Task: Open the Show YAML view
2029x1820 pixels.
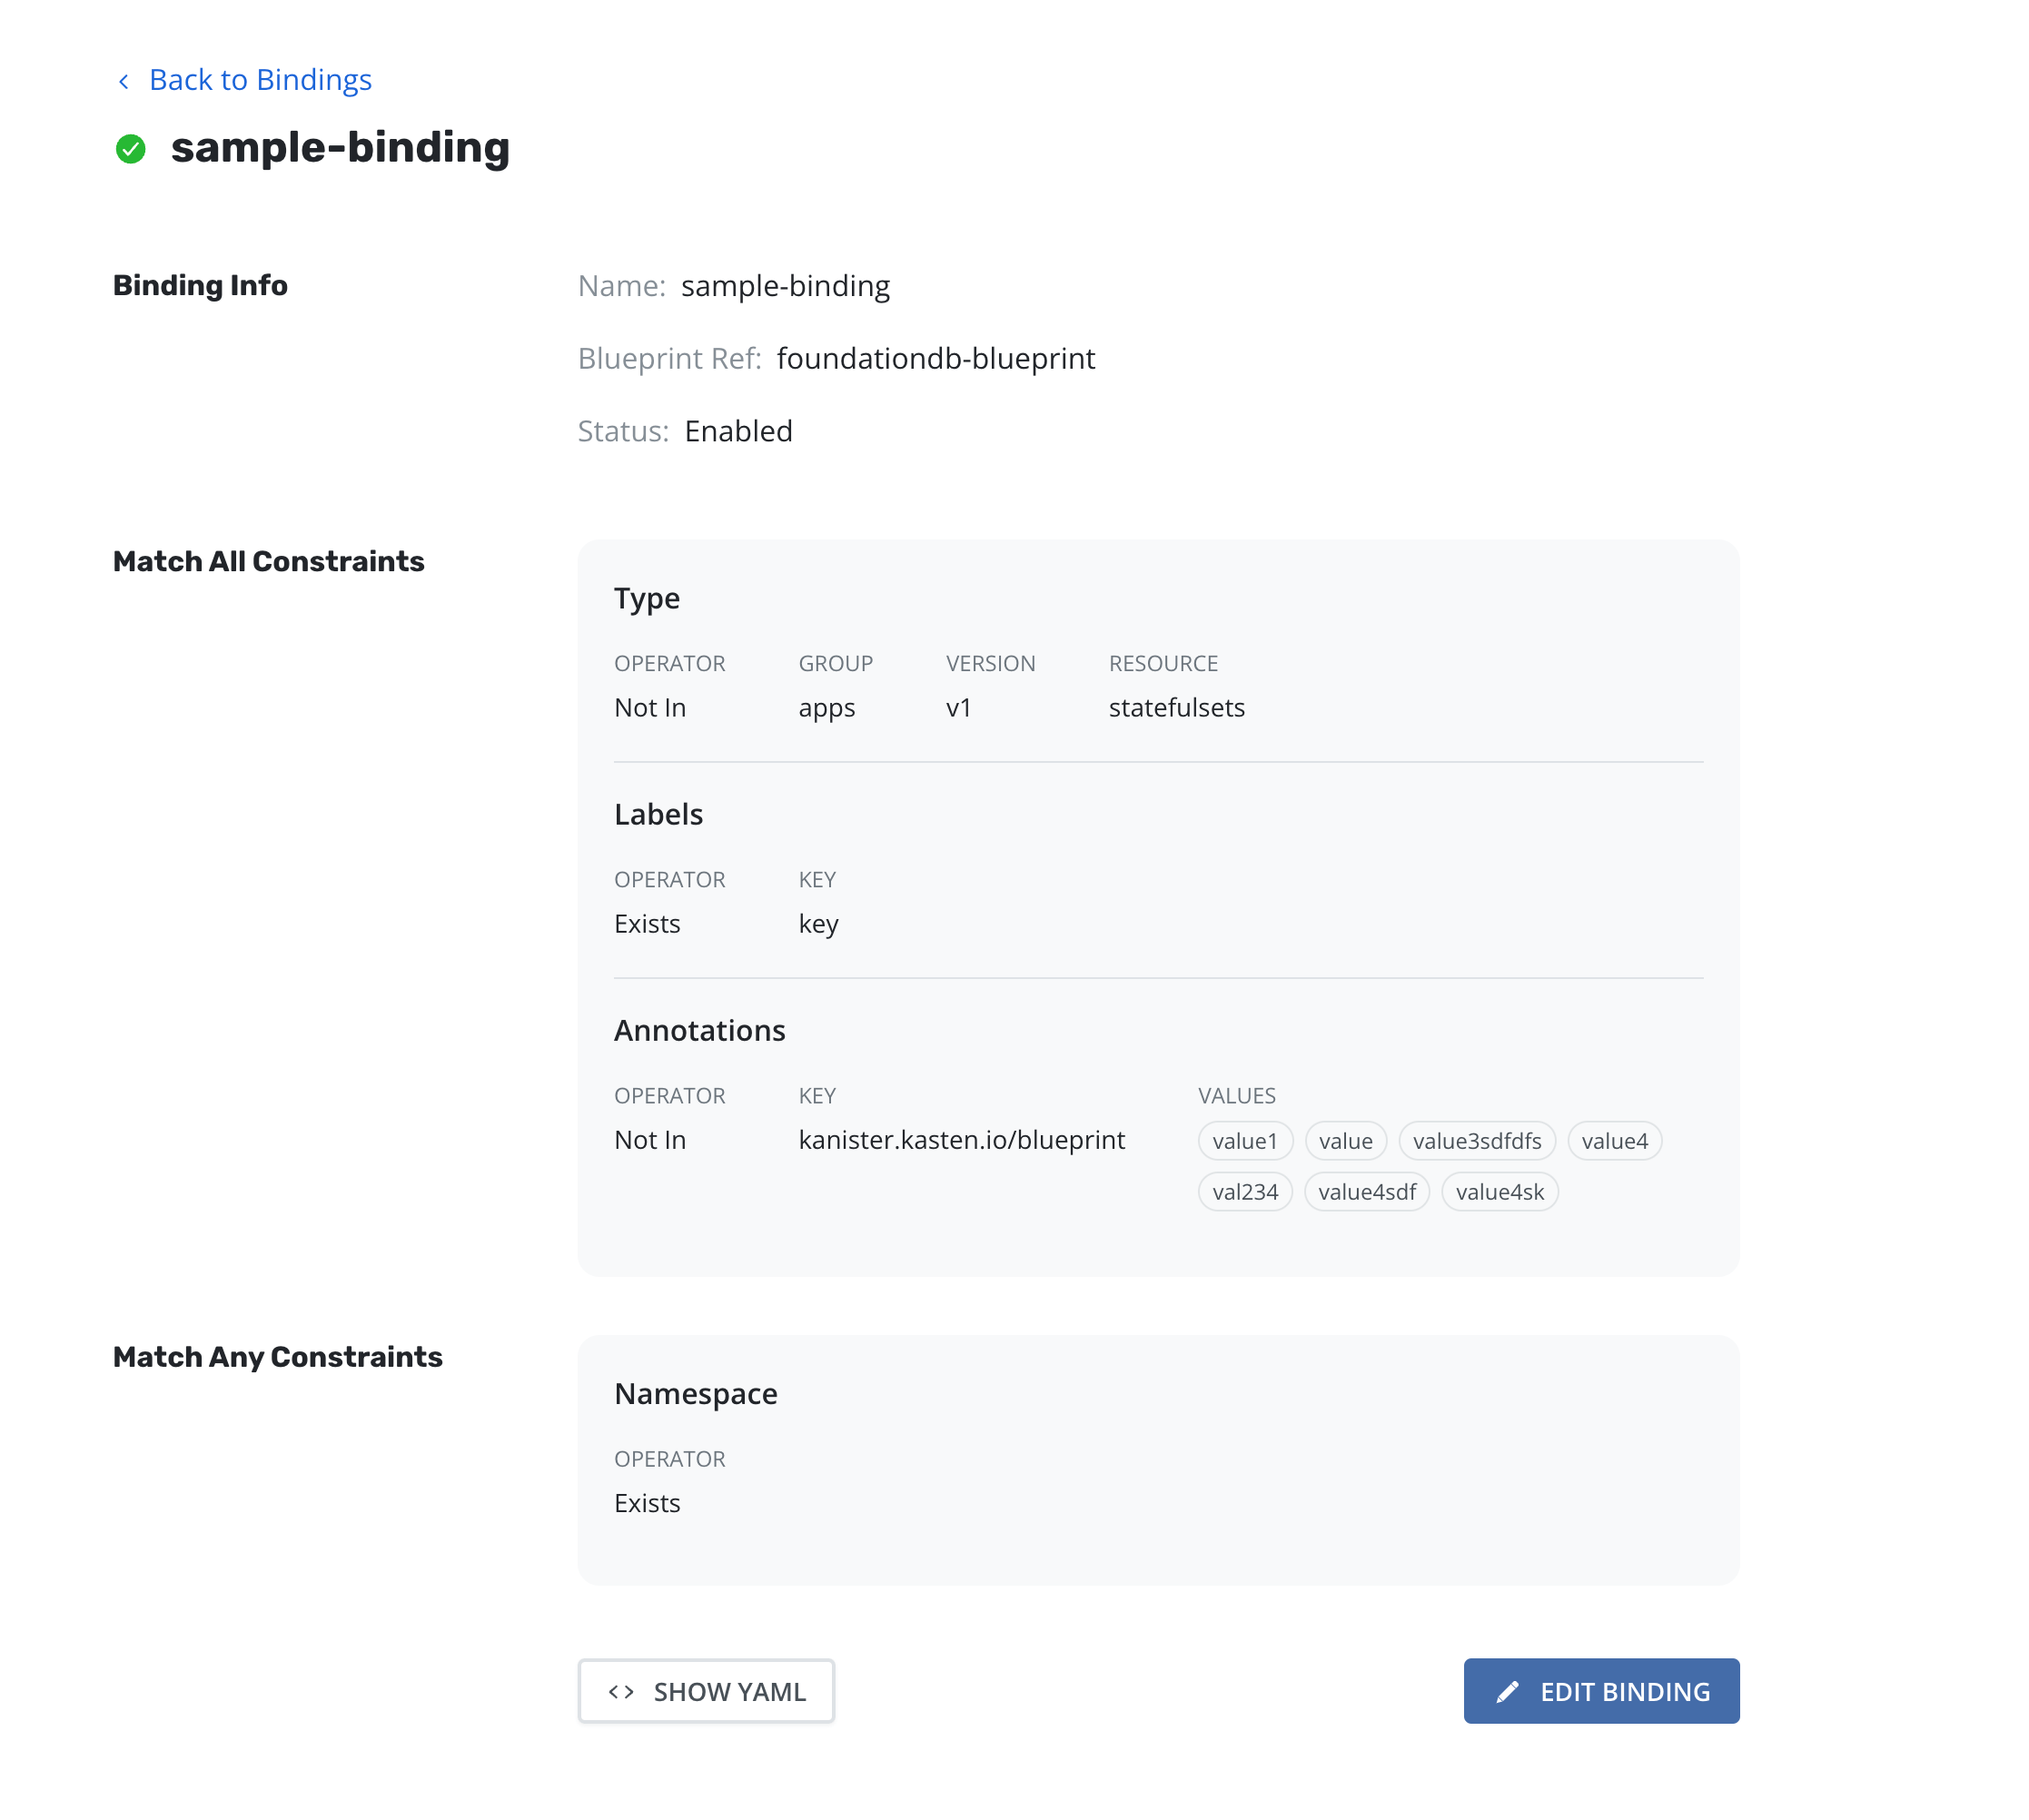Action: 706,1691
